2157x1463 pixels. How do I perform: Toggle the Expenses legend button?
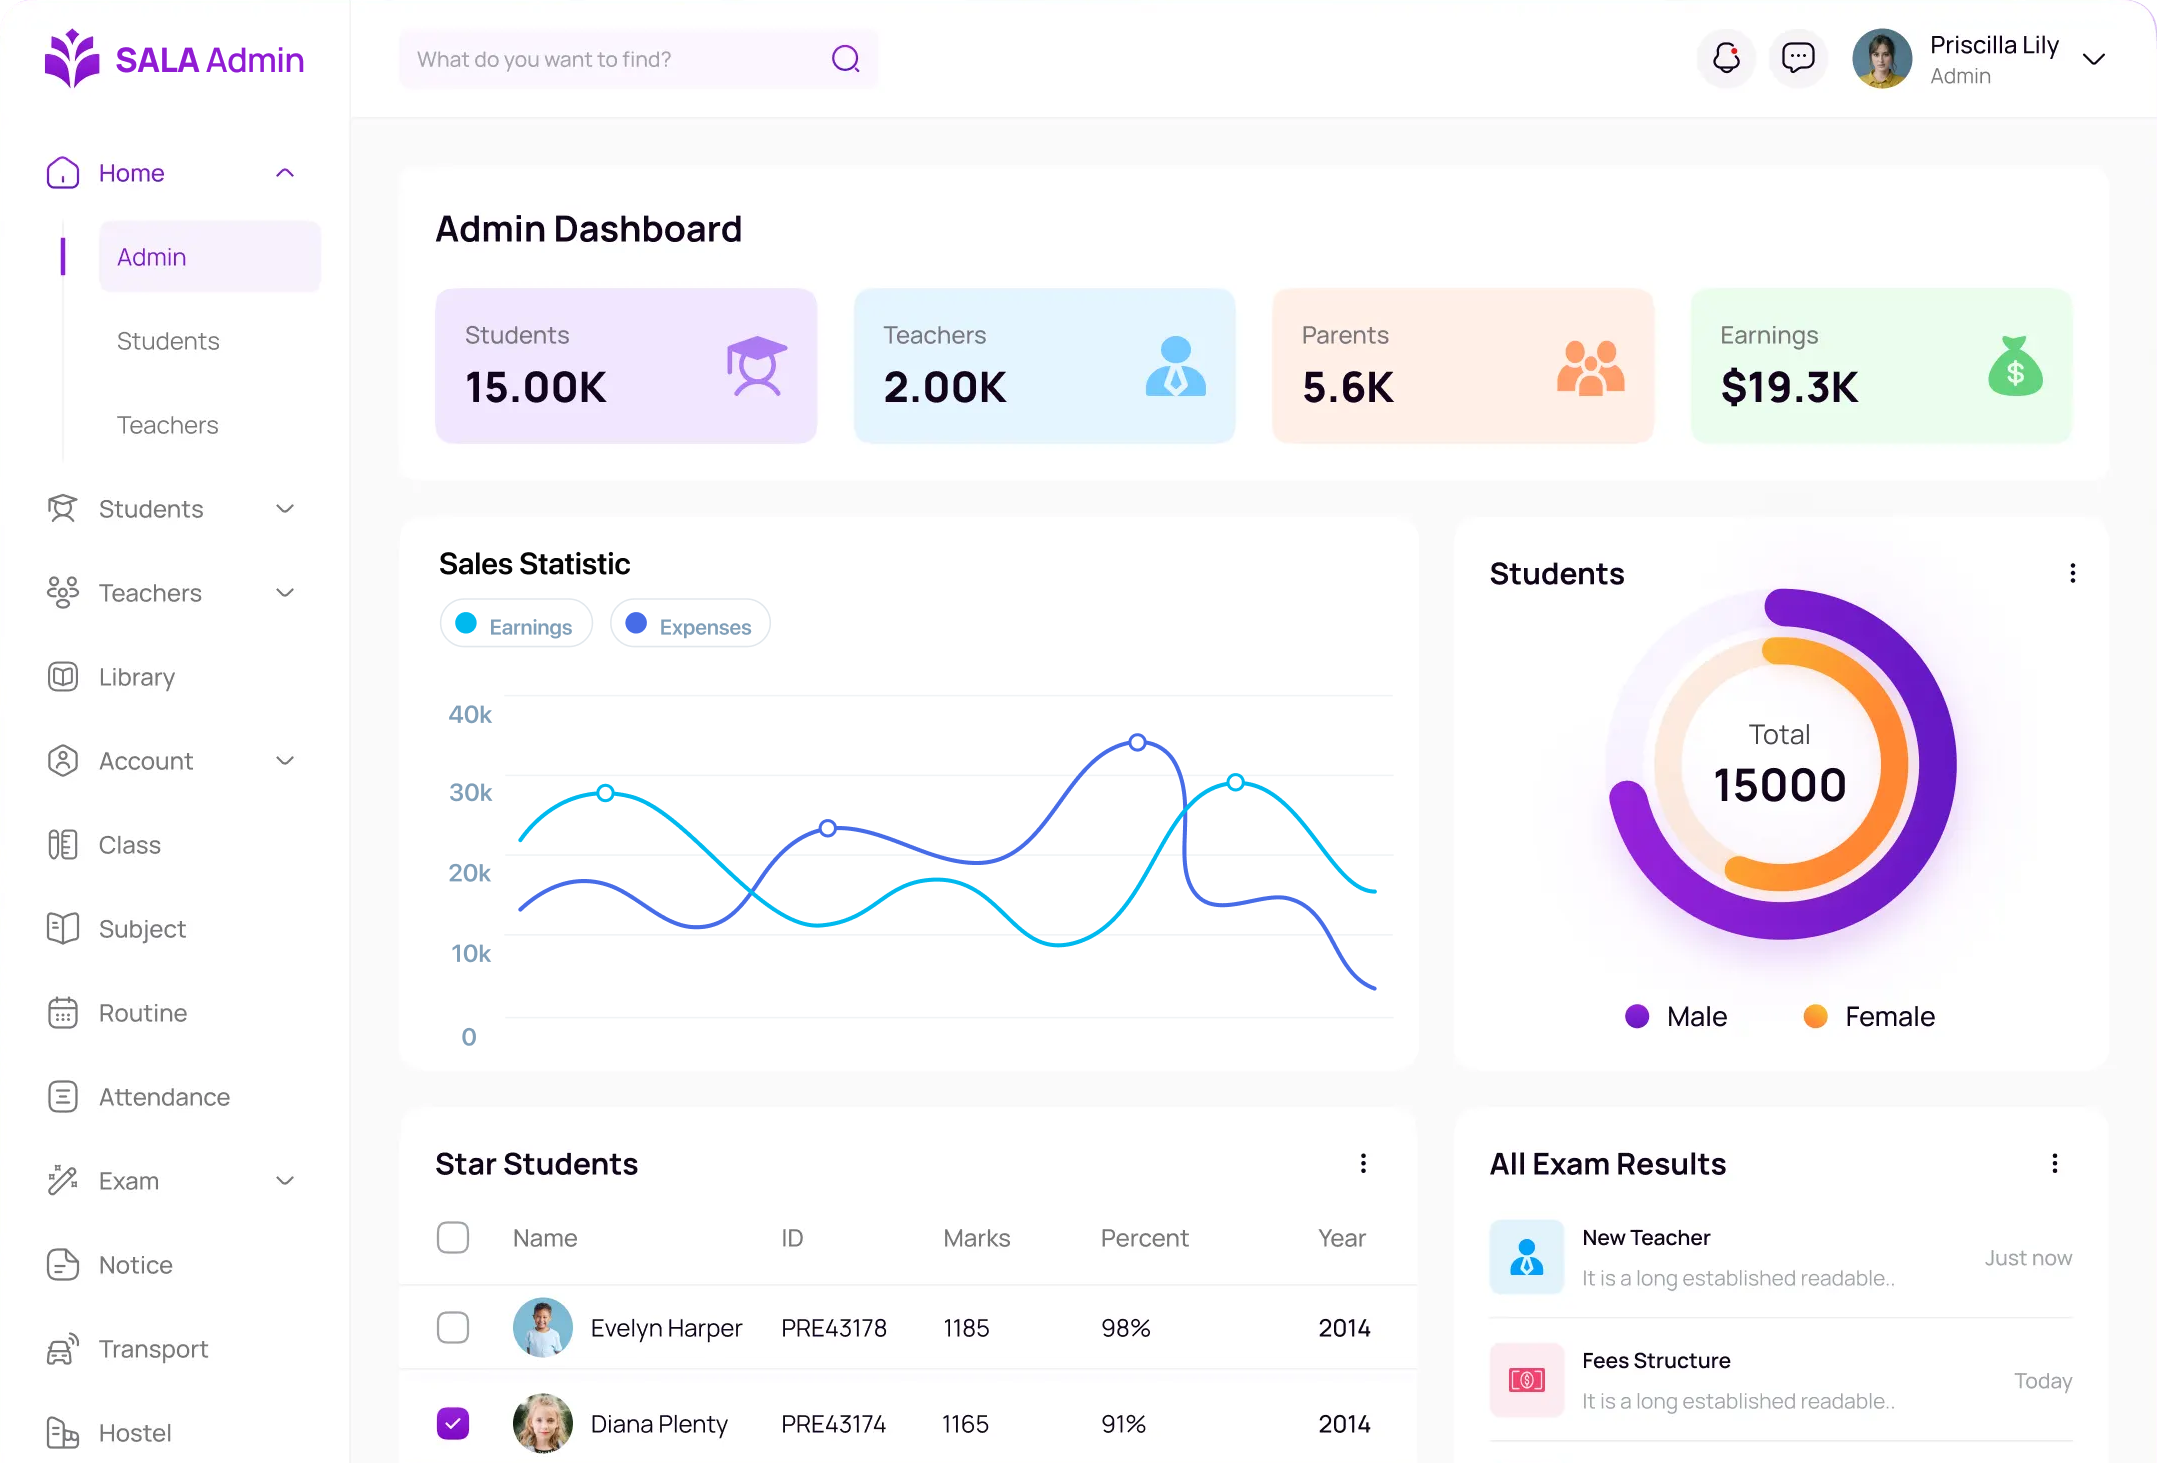[x=690, y=624]
